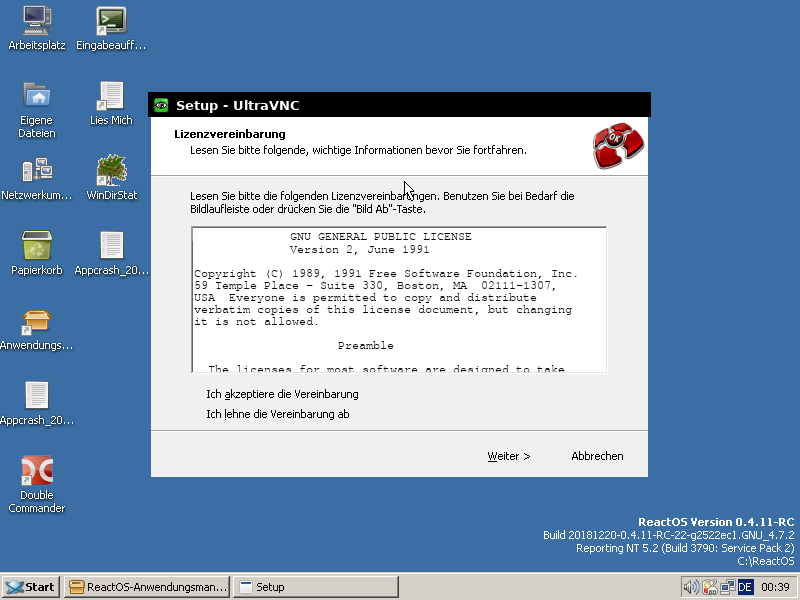Click the safely remove hardware tray icon
The height and width of the screenshot is (600, 800).
pyautogui.click(x=710, y=587)
